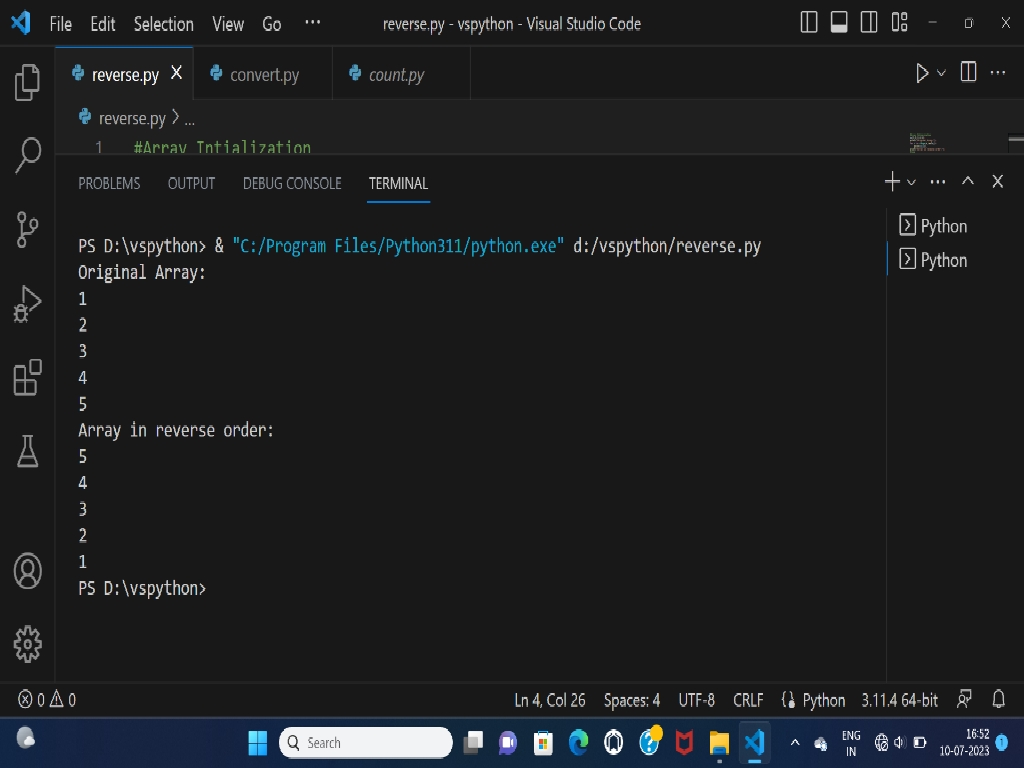Viewport: 1024px width, 768px height.
Task: Switch to the PROBLEMS panel tab
Action: pos(109,184)
